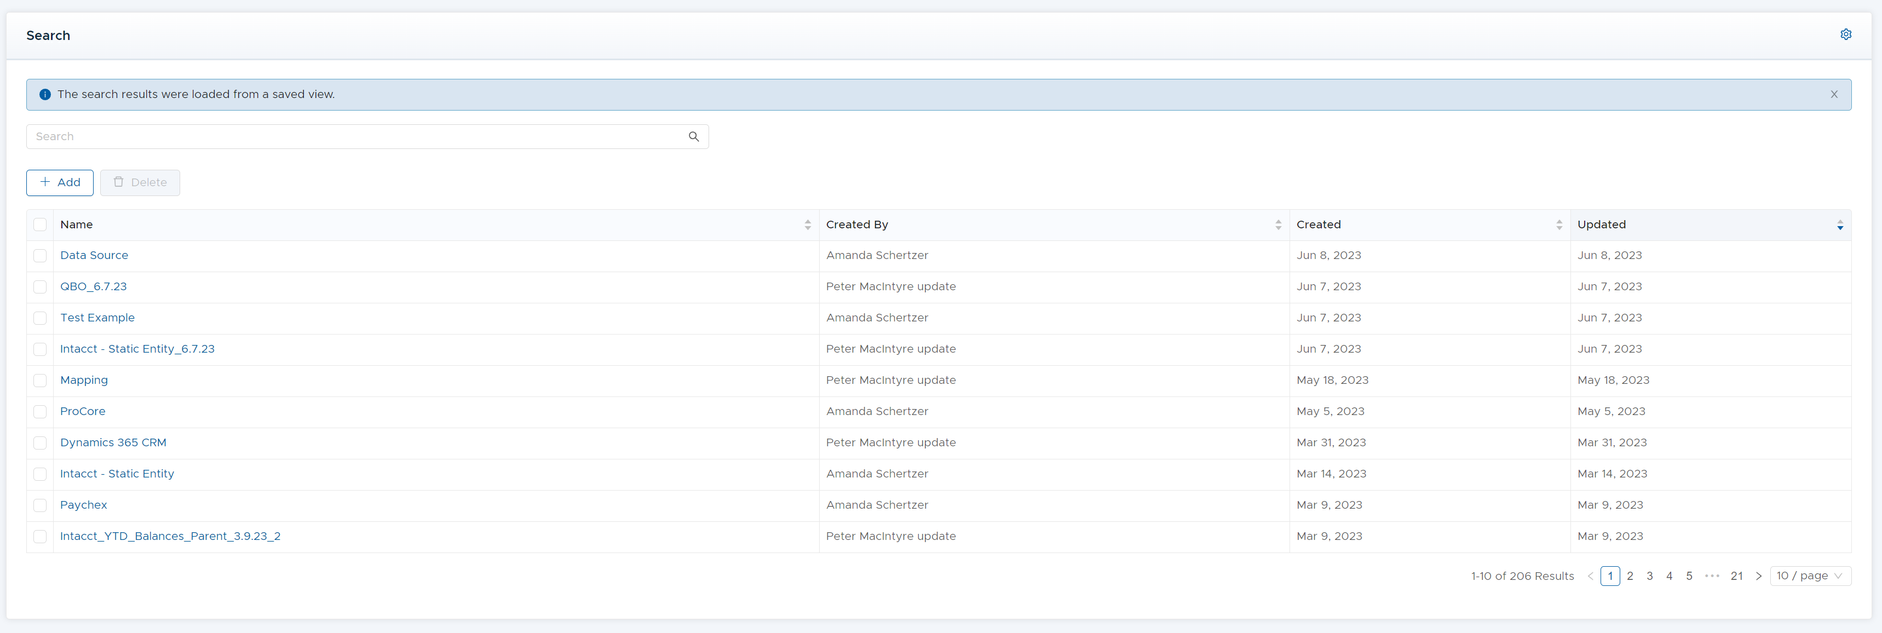Viewport: 1882px width, 633px height.
Task: Go to previous page arrow
Action: pyautogui.click(x=1590, y=576)
